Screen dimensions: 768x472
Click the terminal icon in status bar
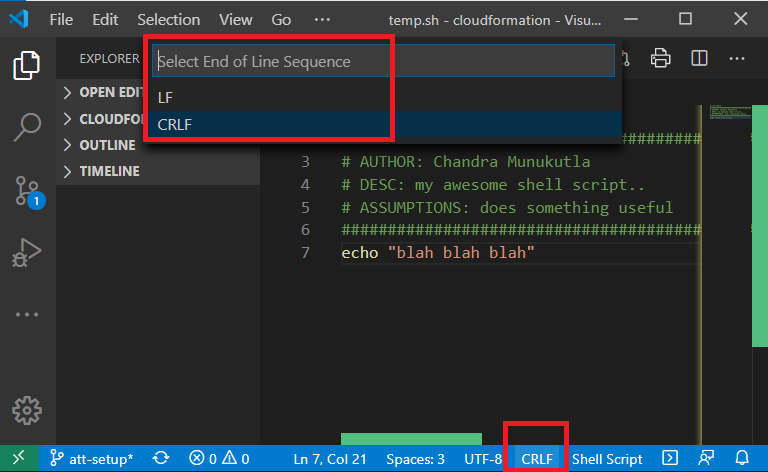pyautogui.click(x=670, y=458)
